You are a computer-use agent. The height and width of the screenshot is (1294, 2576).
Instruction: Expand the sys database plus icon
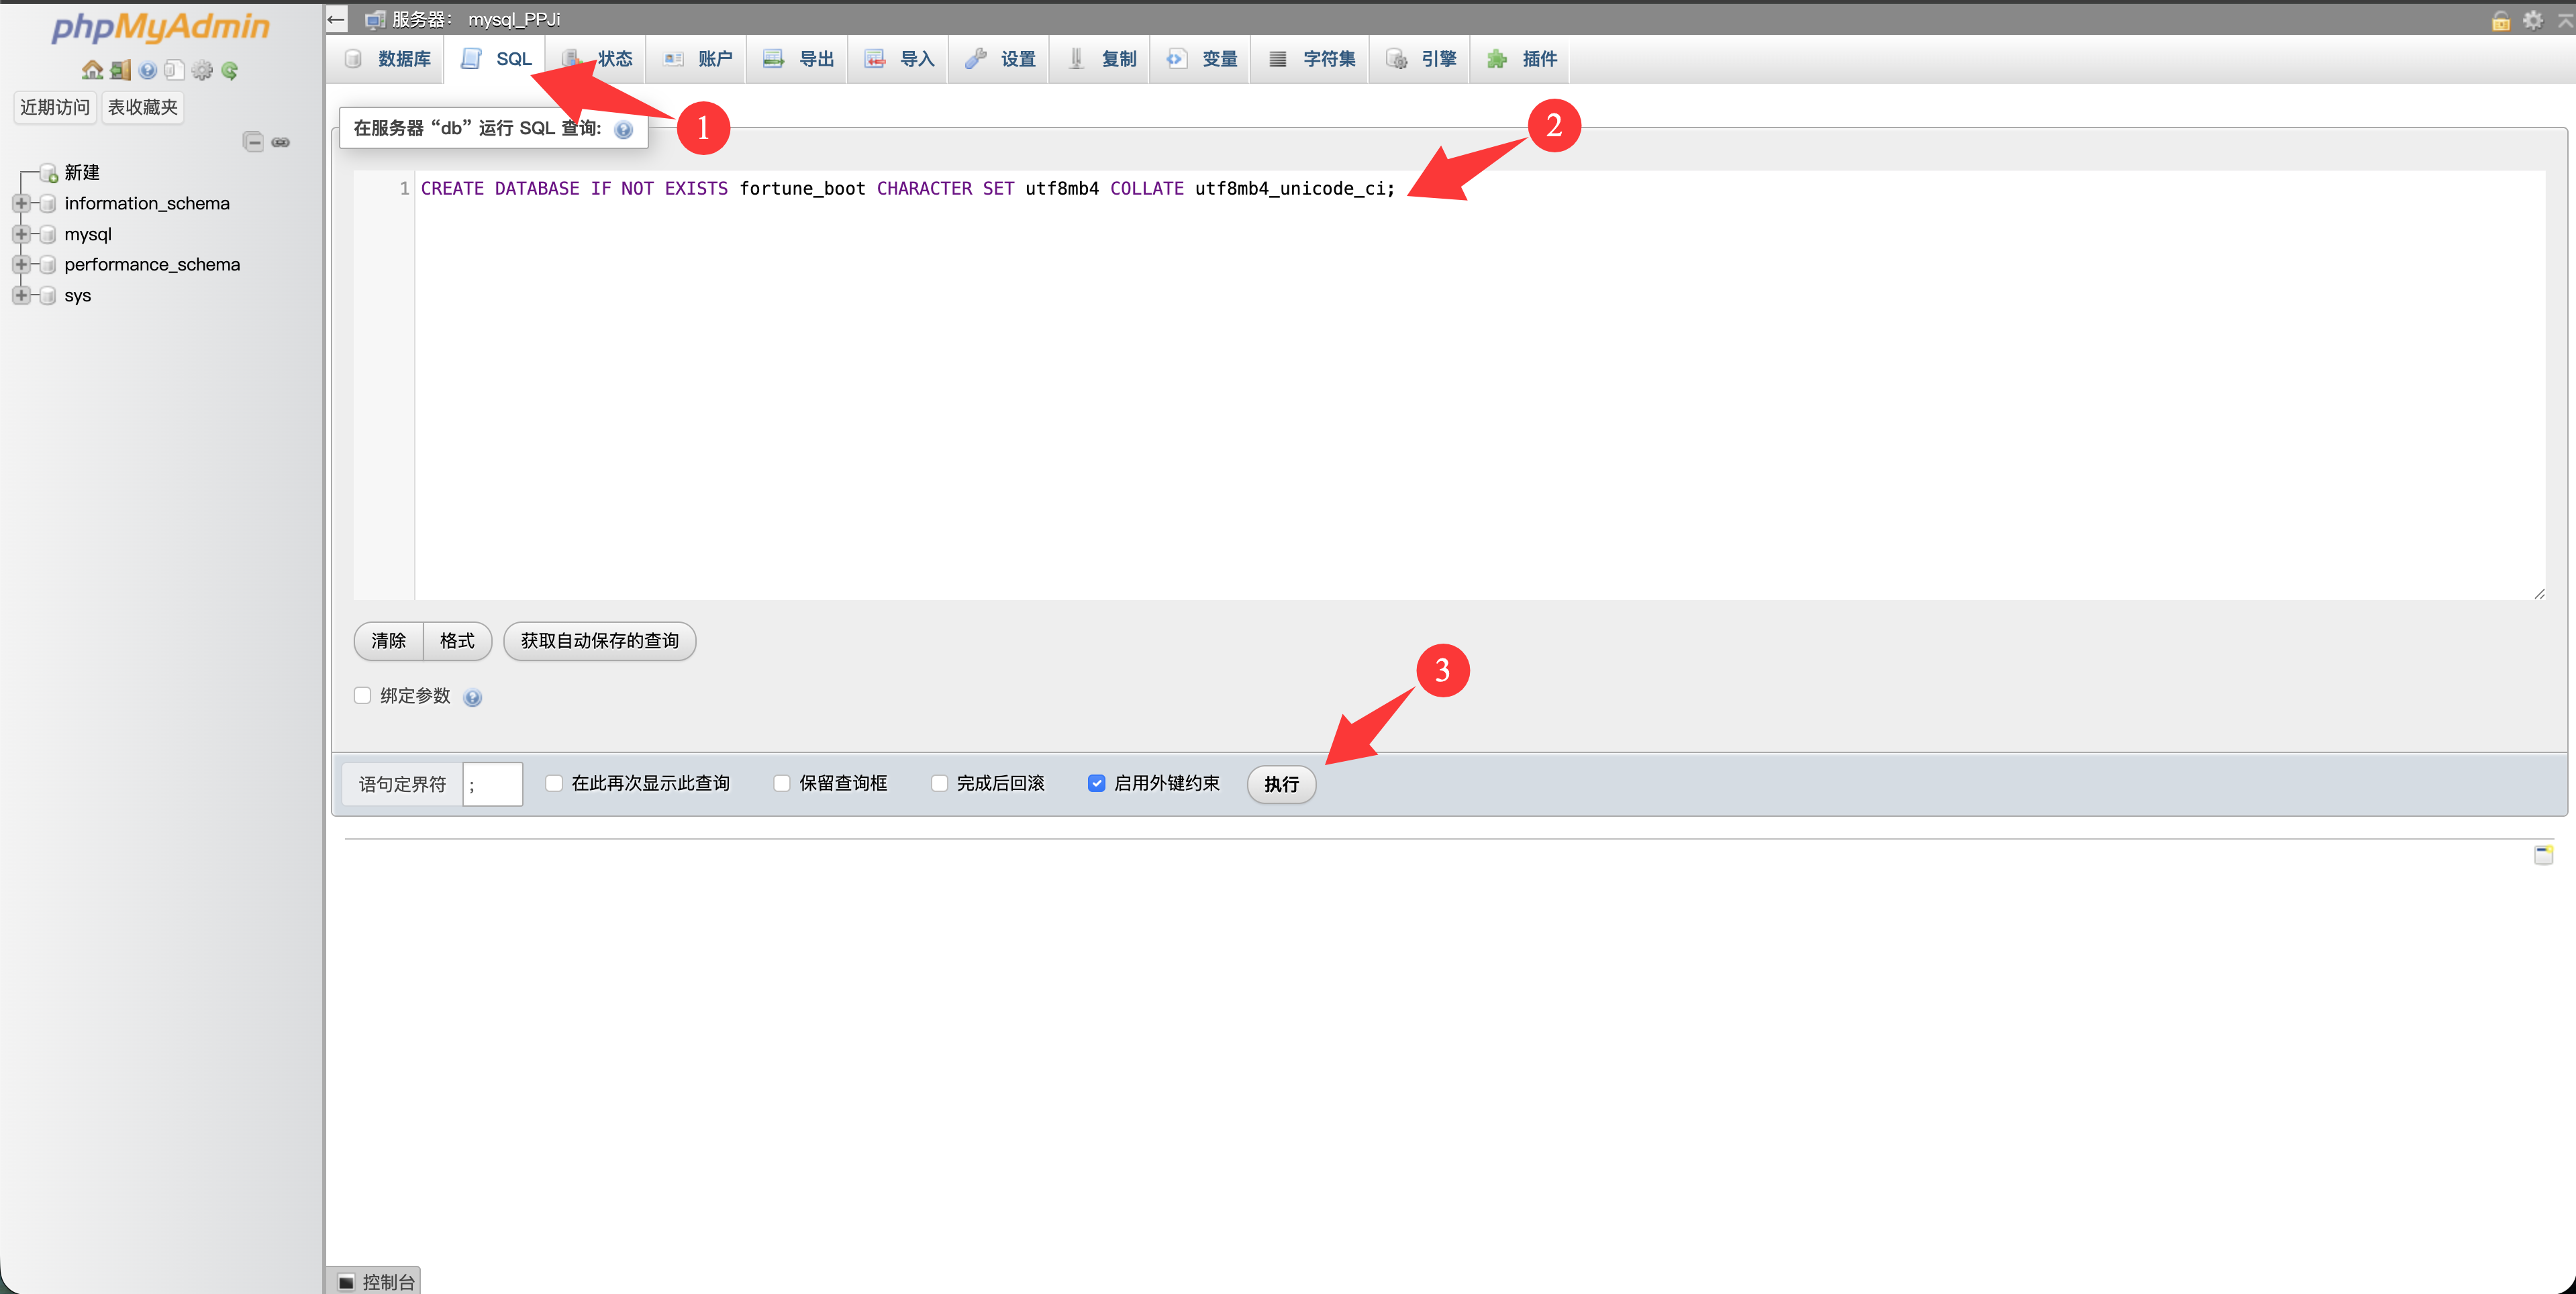[21, 295]
